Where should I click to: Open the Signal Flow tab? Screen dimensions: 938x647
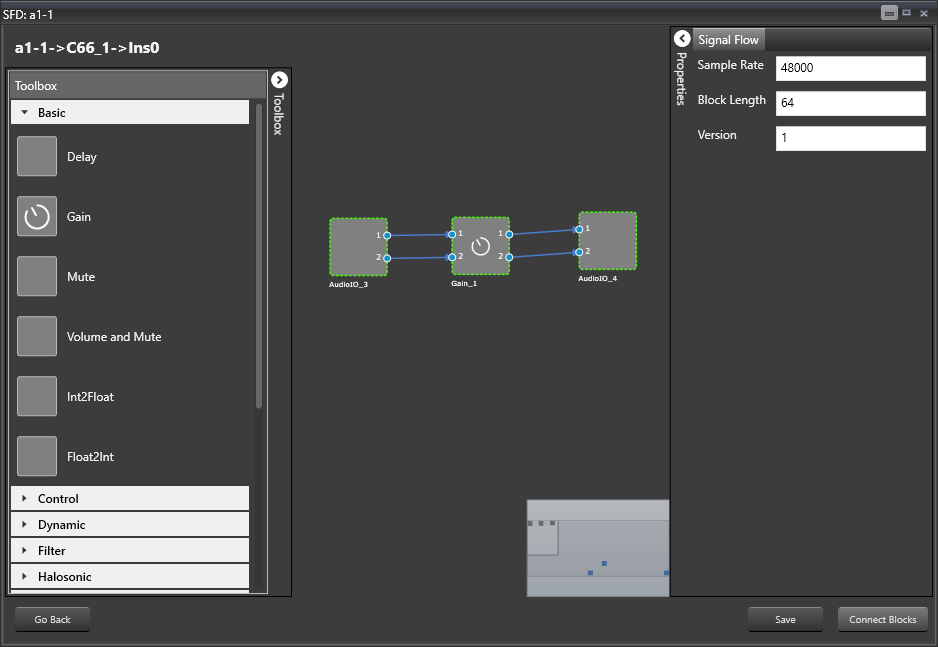[728, 39]
